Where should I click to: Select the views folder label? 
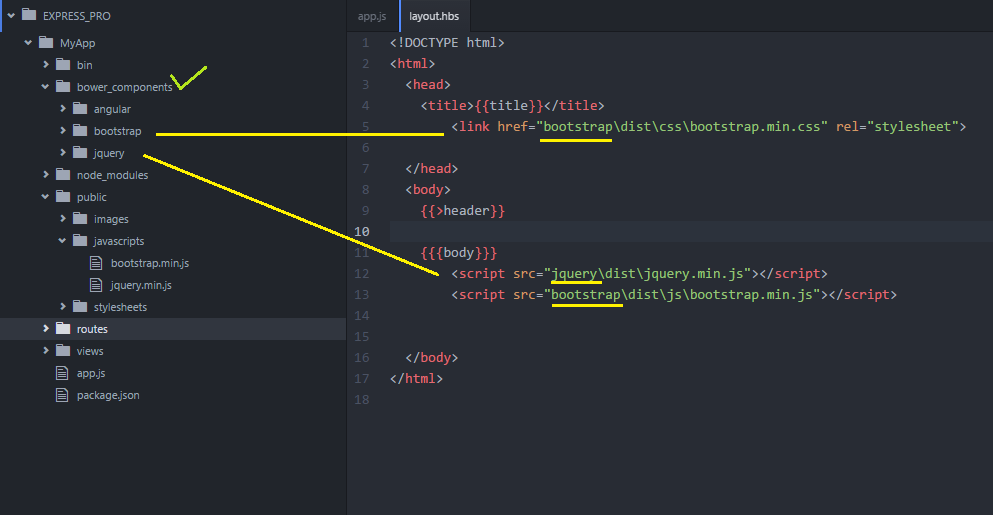point(90,351)
